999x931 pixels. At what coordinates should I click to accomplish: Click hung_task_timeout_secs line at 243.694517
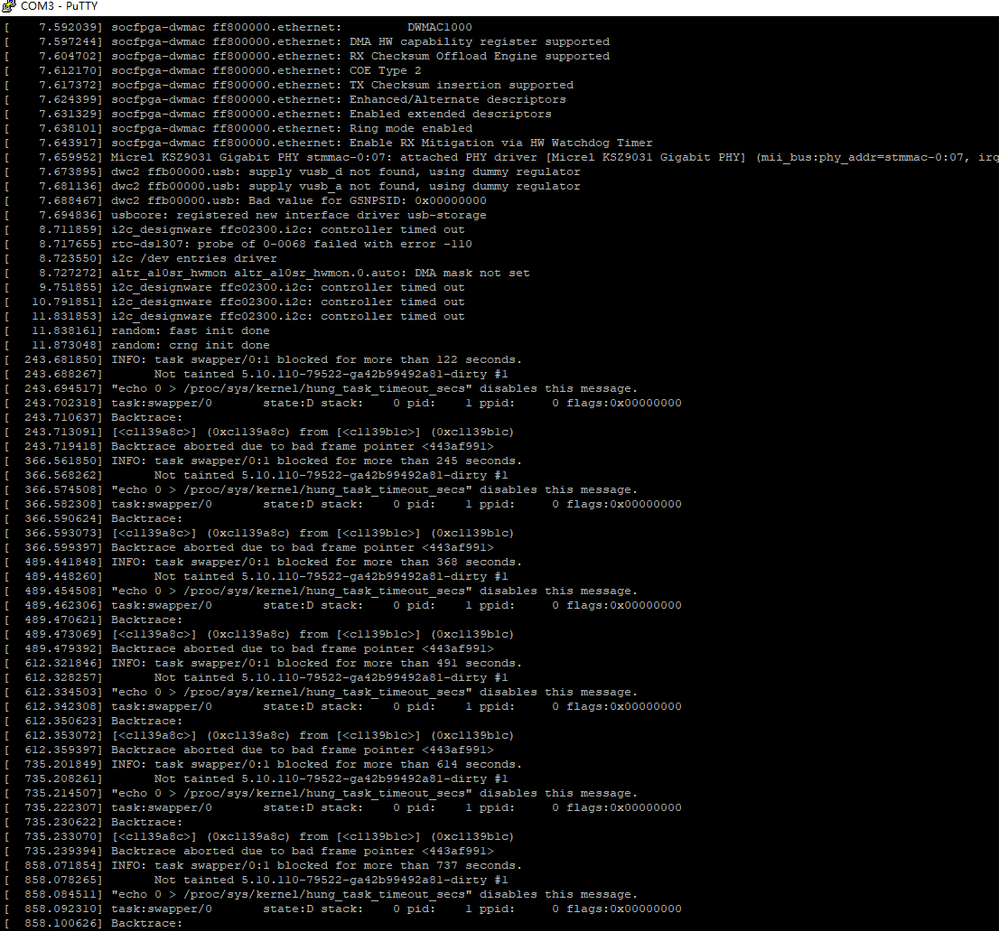321,389
